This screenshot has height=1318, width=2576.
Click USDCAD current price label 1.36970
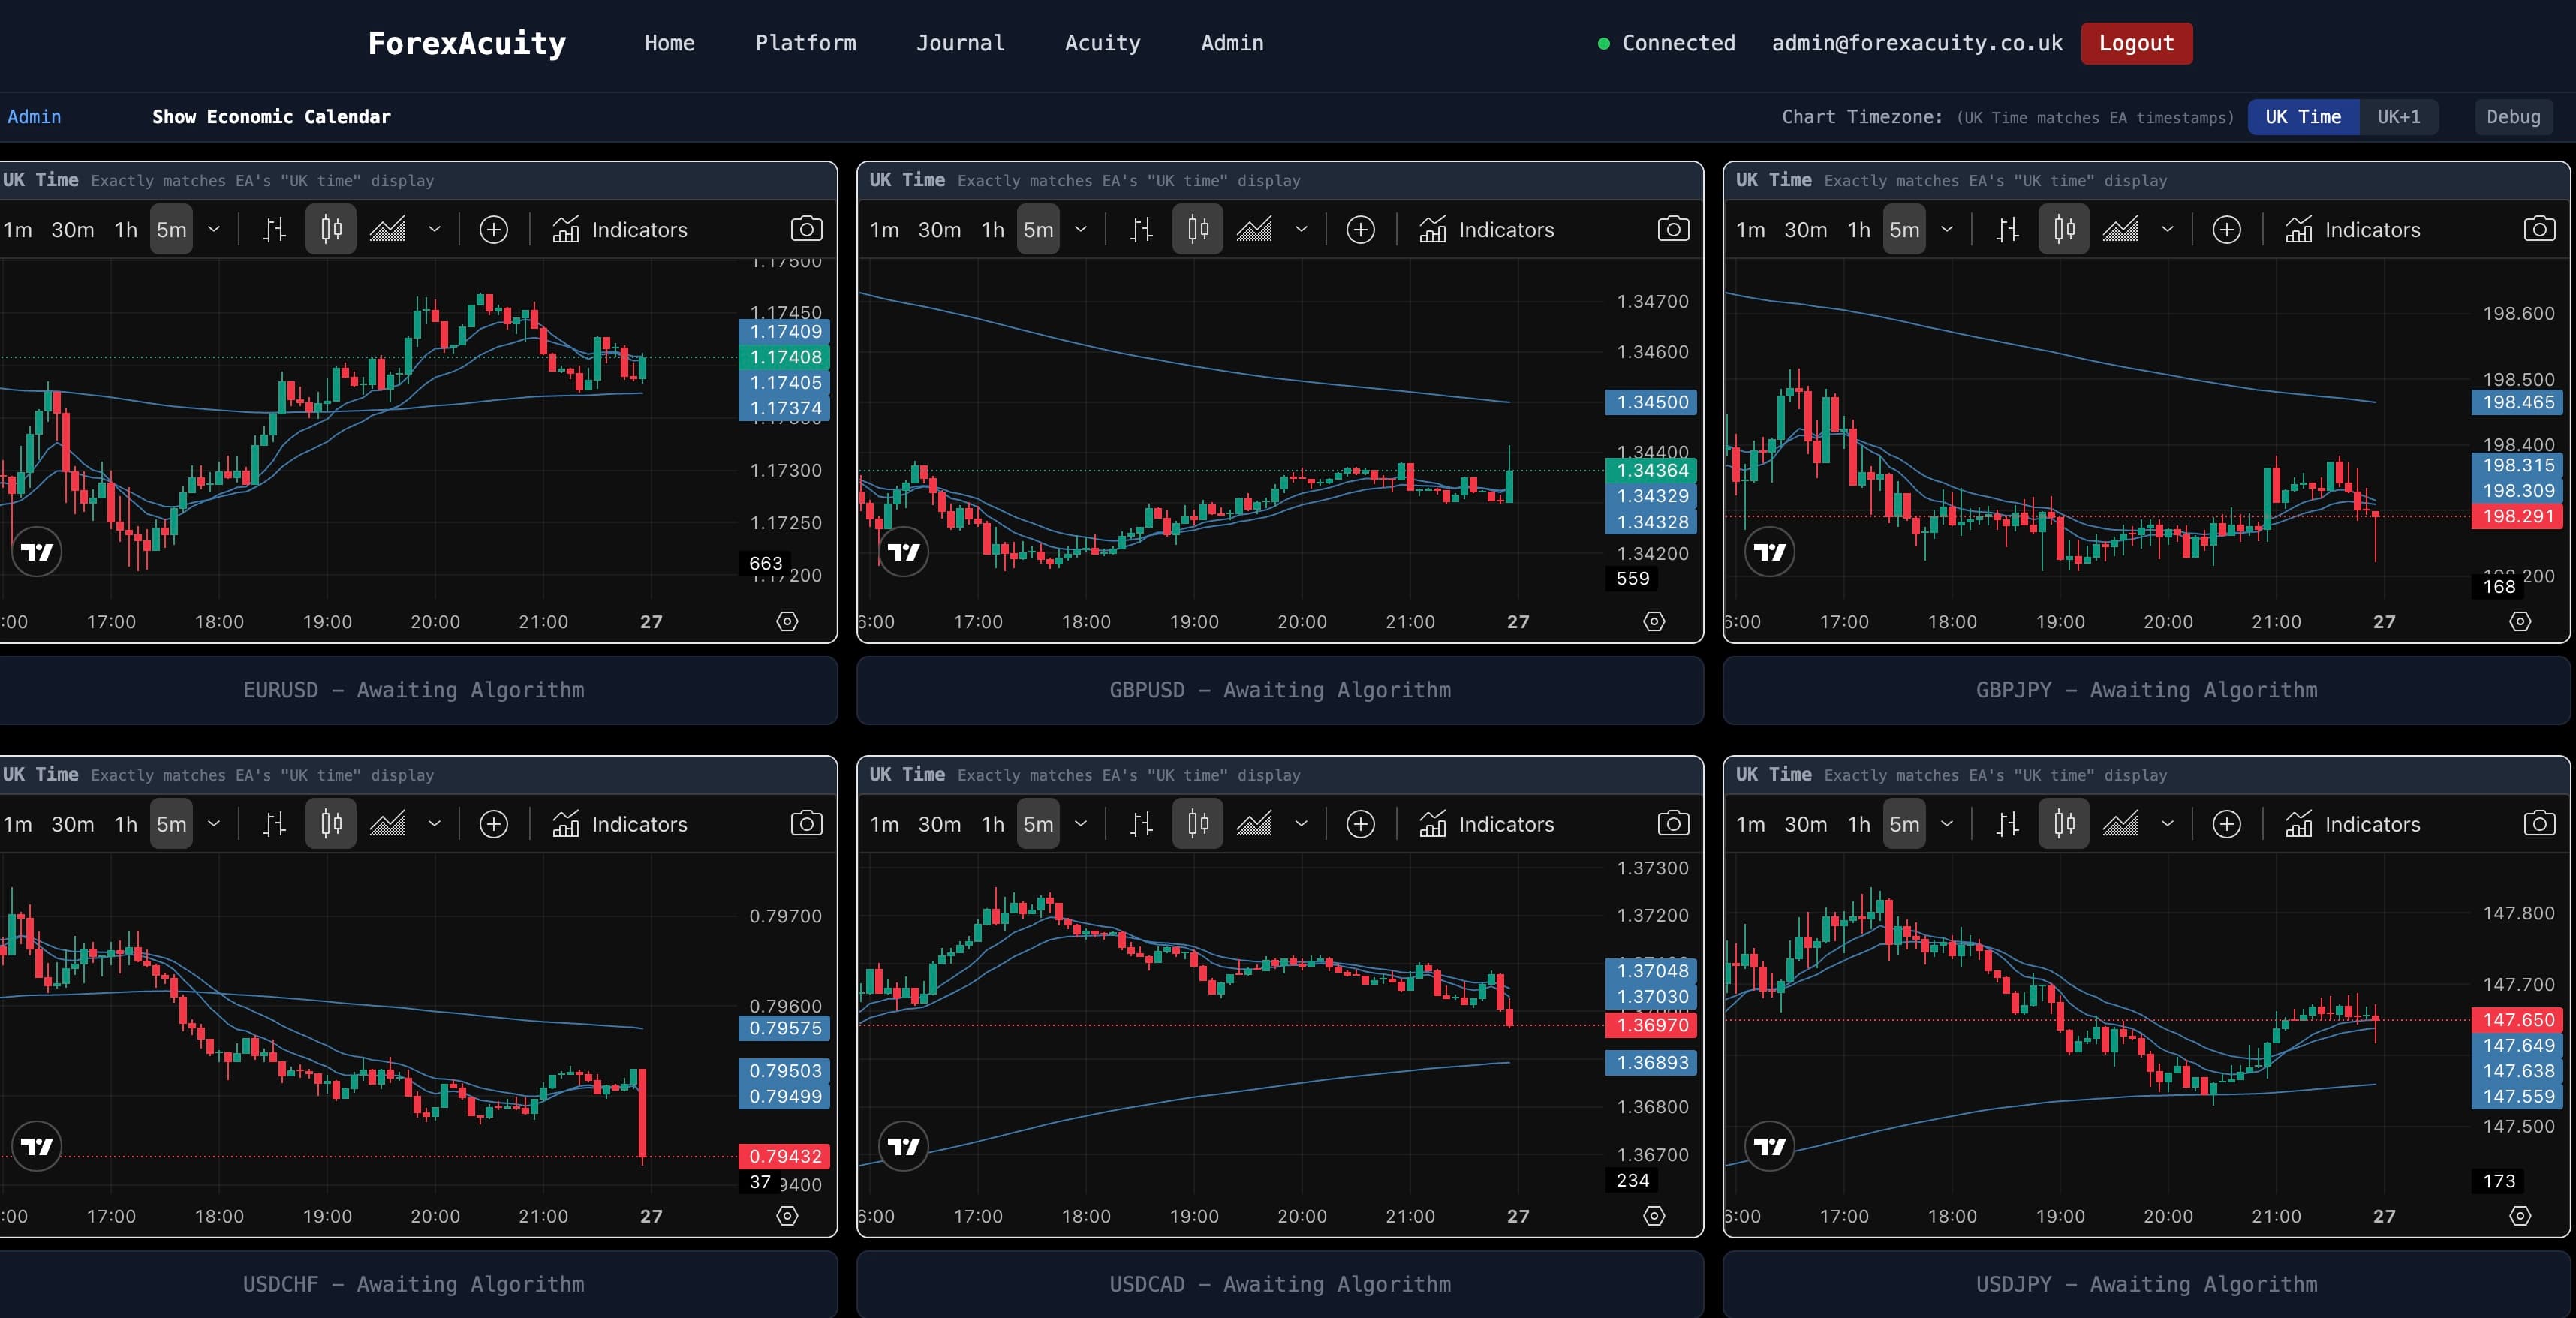pos(1651,1025)
